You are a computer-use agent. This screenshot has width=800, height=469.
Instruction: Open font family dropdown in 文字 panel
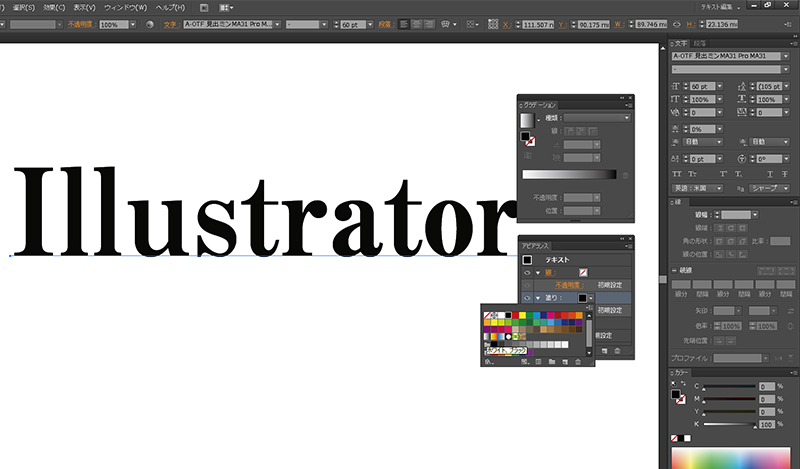(x=786, y=56)
